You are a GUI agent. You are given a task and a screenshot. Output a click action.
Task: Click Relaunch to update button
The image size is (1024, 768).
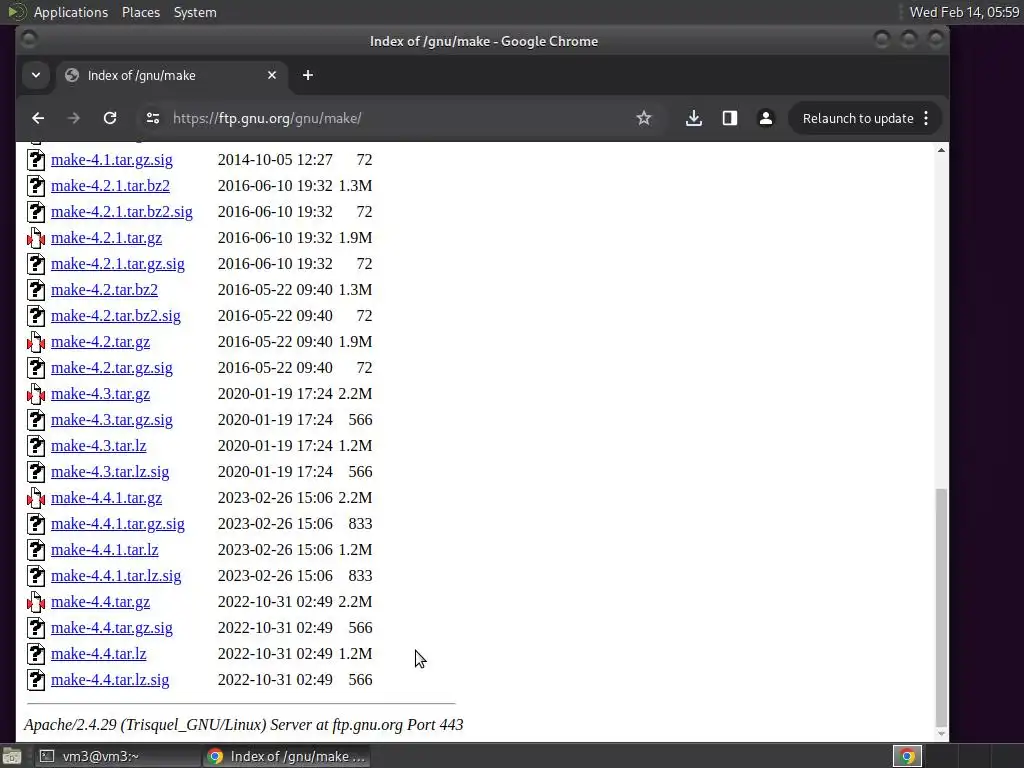pyautogui.click(x=857, y=118)
